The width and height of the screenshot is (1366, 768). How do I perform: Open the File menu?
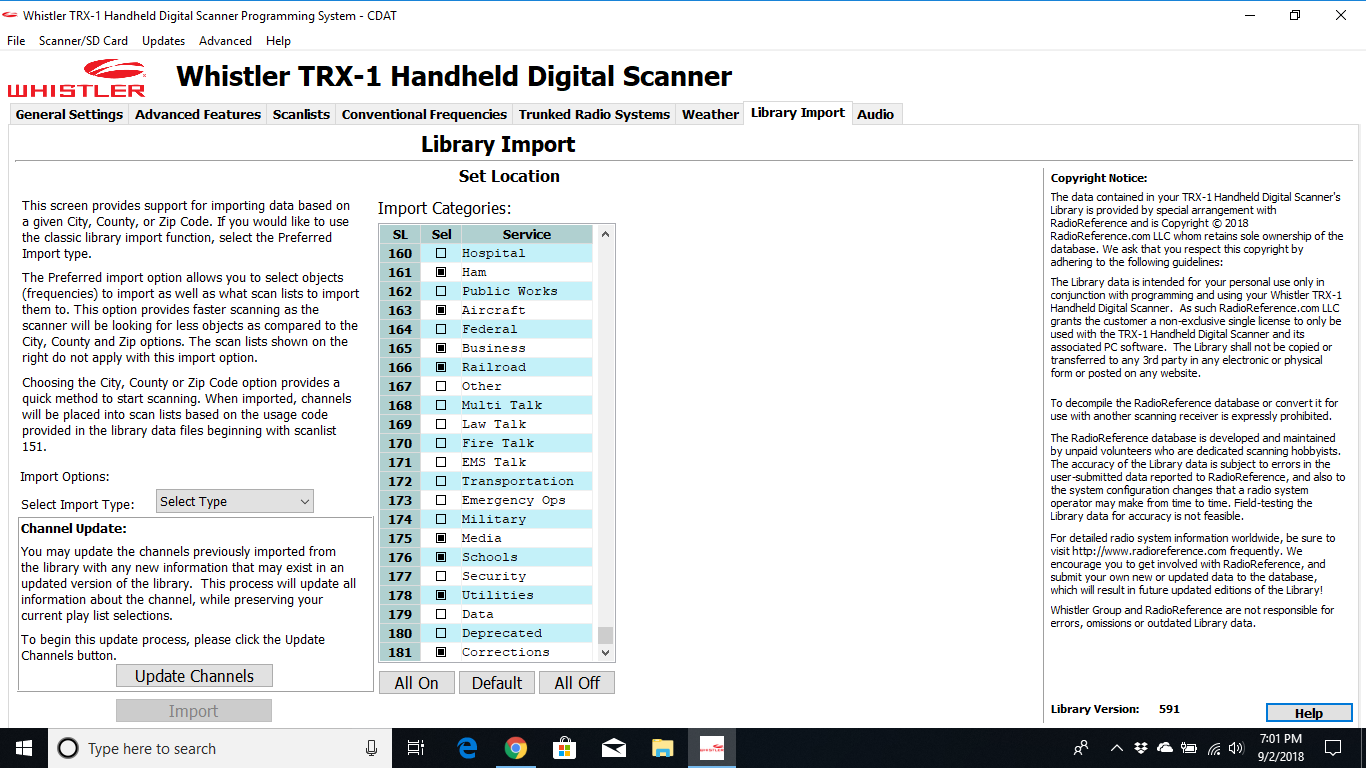pyautogui.click(x=16, y=41)
